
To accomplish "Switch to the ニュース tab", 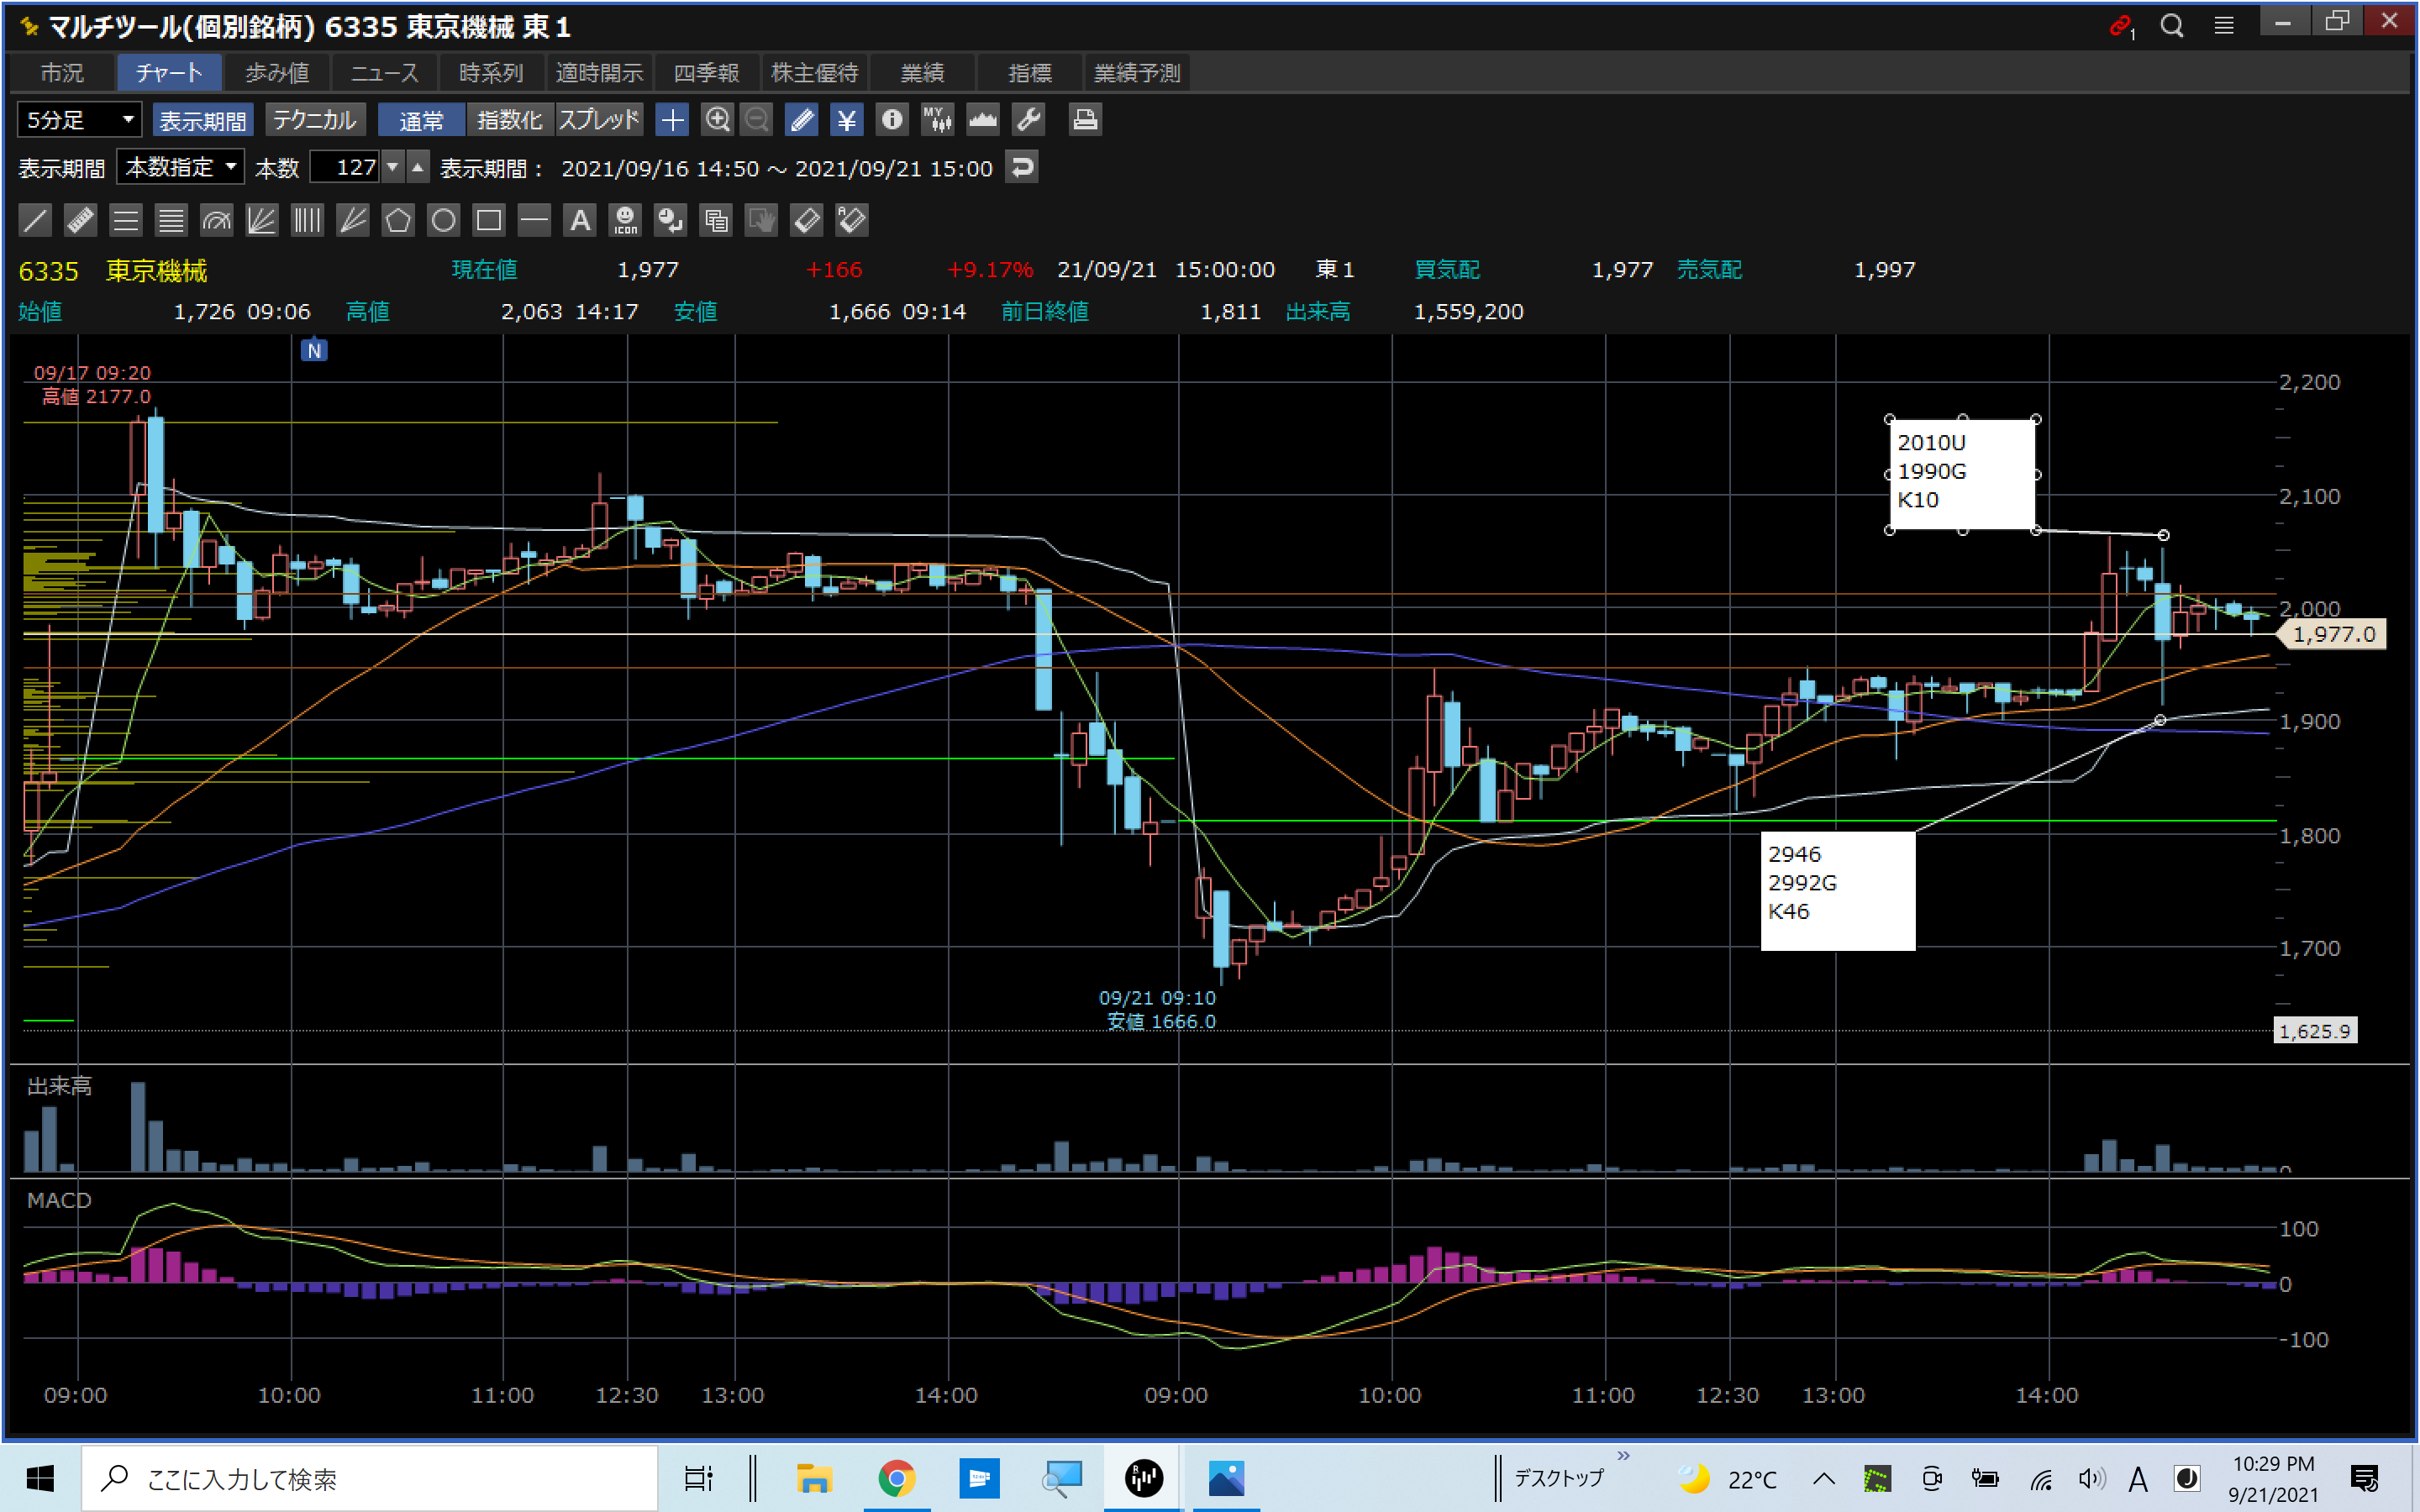I will (384, 73).
